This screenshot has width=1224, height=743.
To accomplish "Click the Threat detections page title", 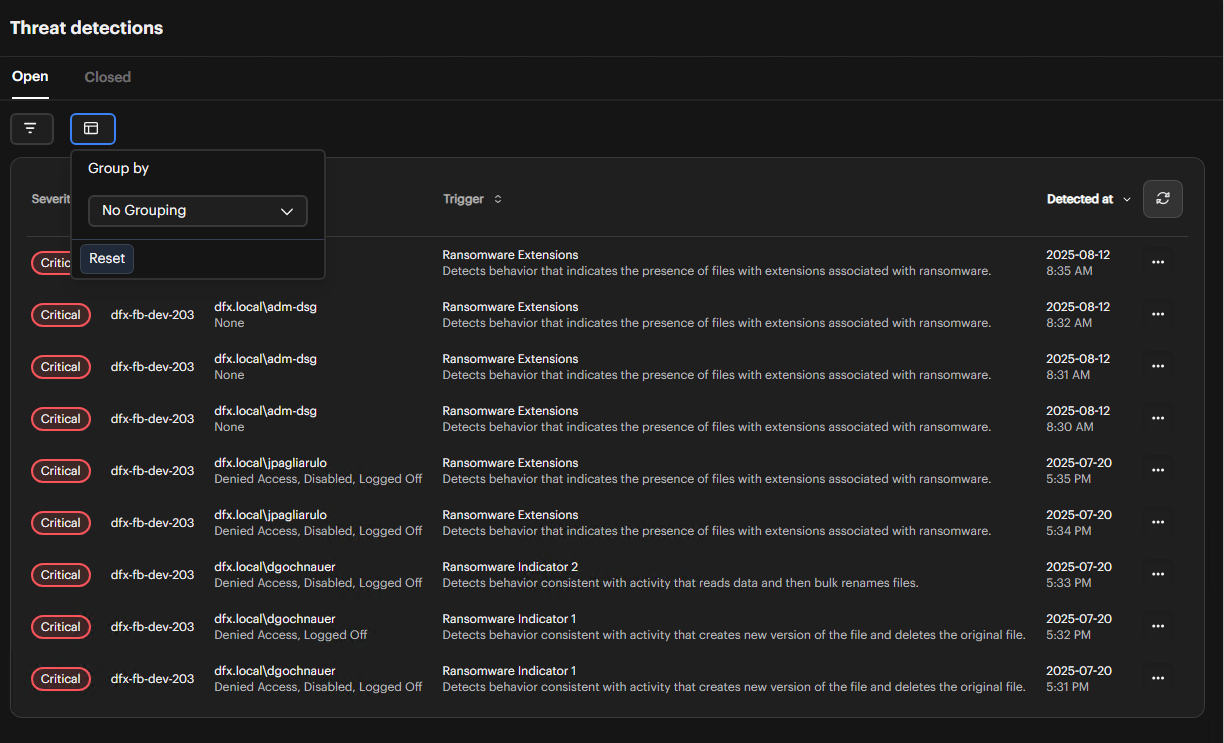I will click(86, 28).
